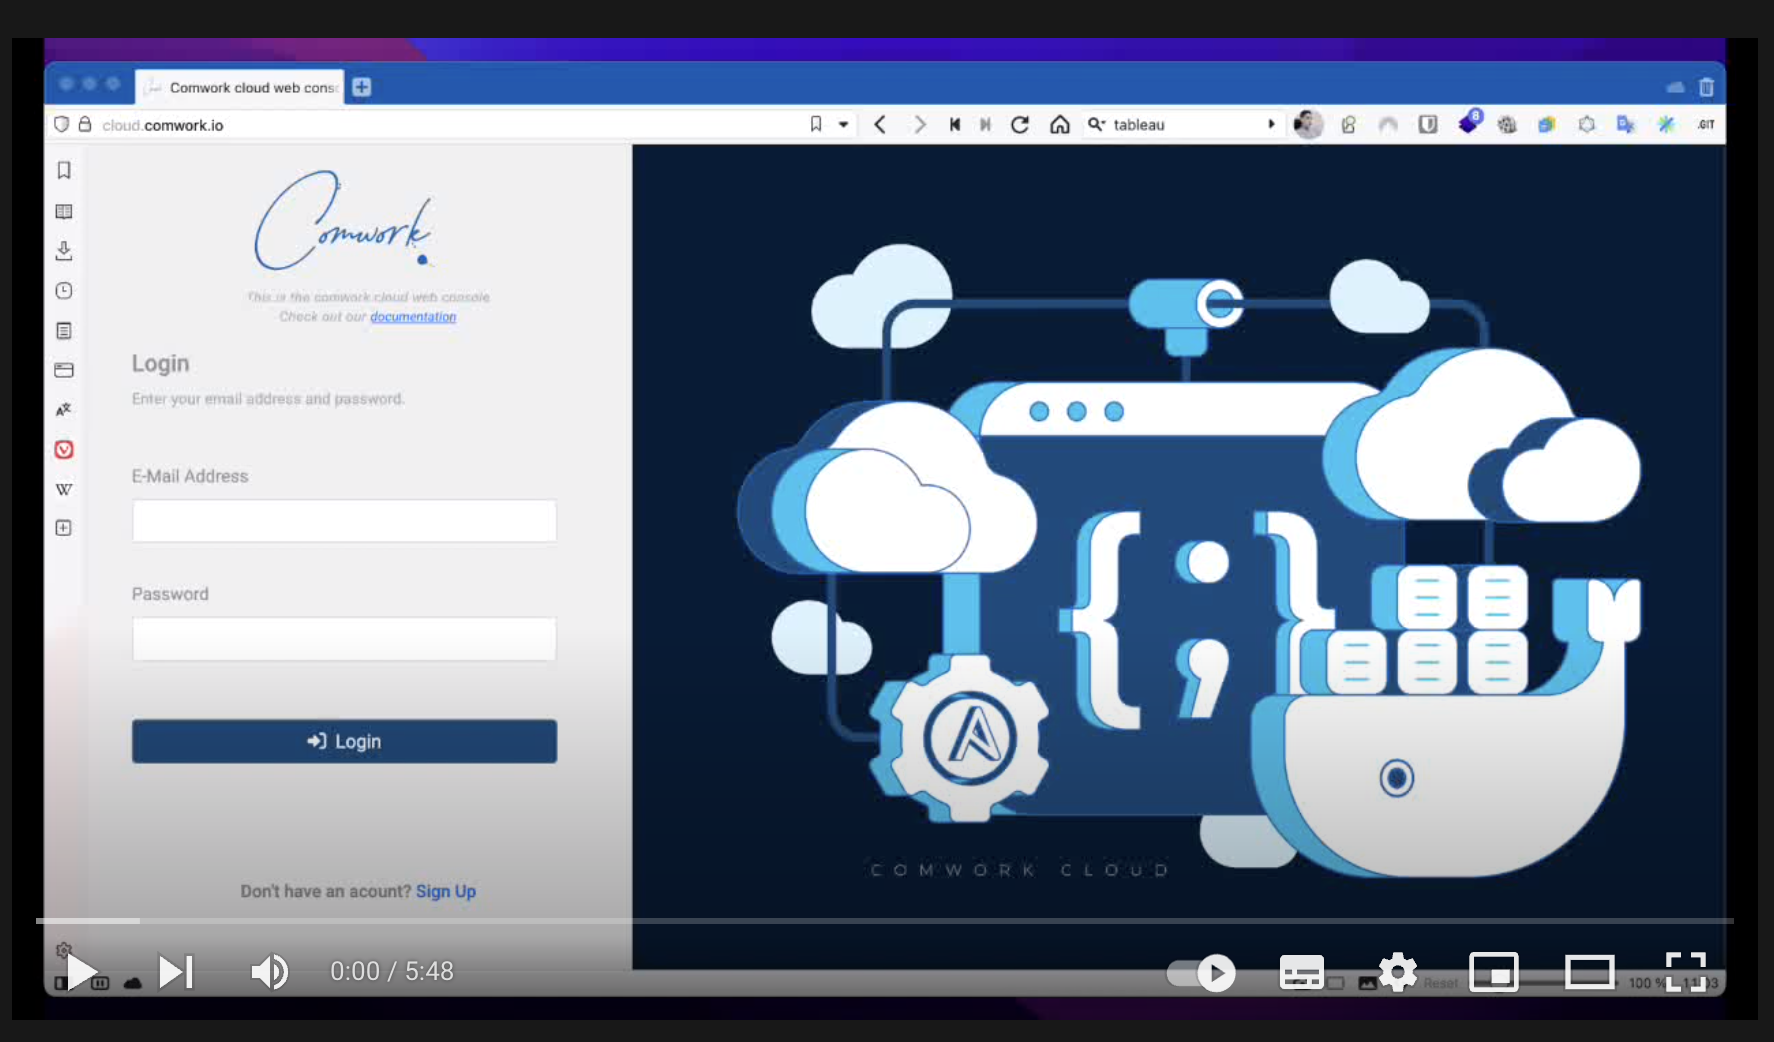Click the padlock site info icon
This screenshot has height=1042, width=1774.
pos(85,124)
